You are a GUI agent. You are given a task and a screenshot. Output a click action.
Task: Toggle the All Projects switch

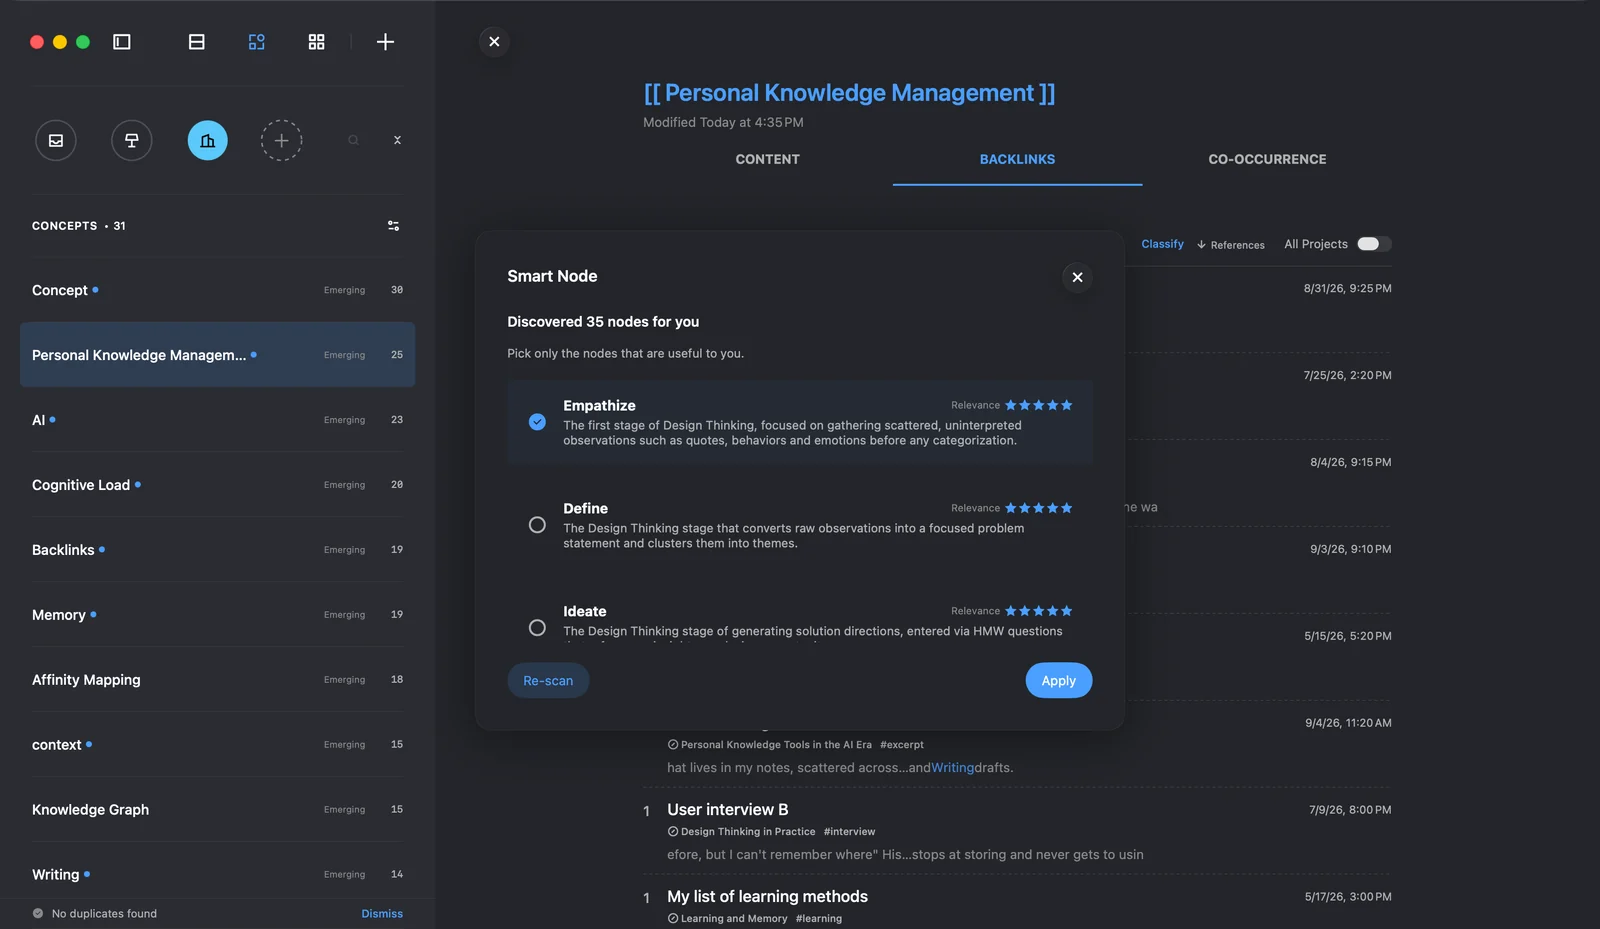tap(1373, 244)
